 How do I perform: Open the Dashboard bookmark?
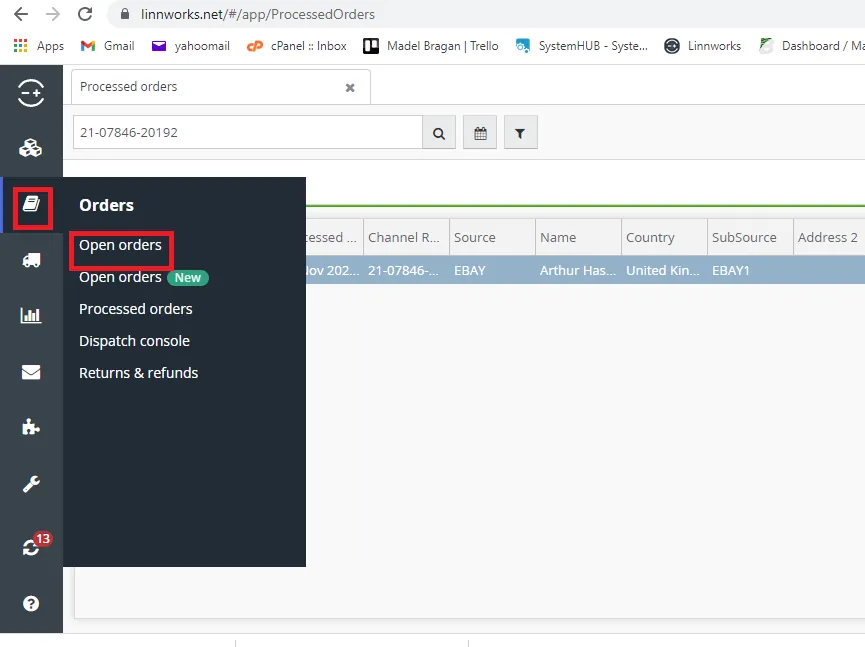point(811,46)
